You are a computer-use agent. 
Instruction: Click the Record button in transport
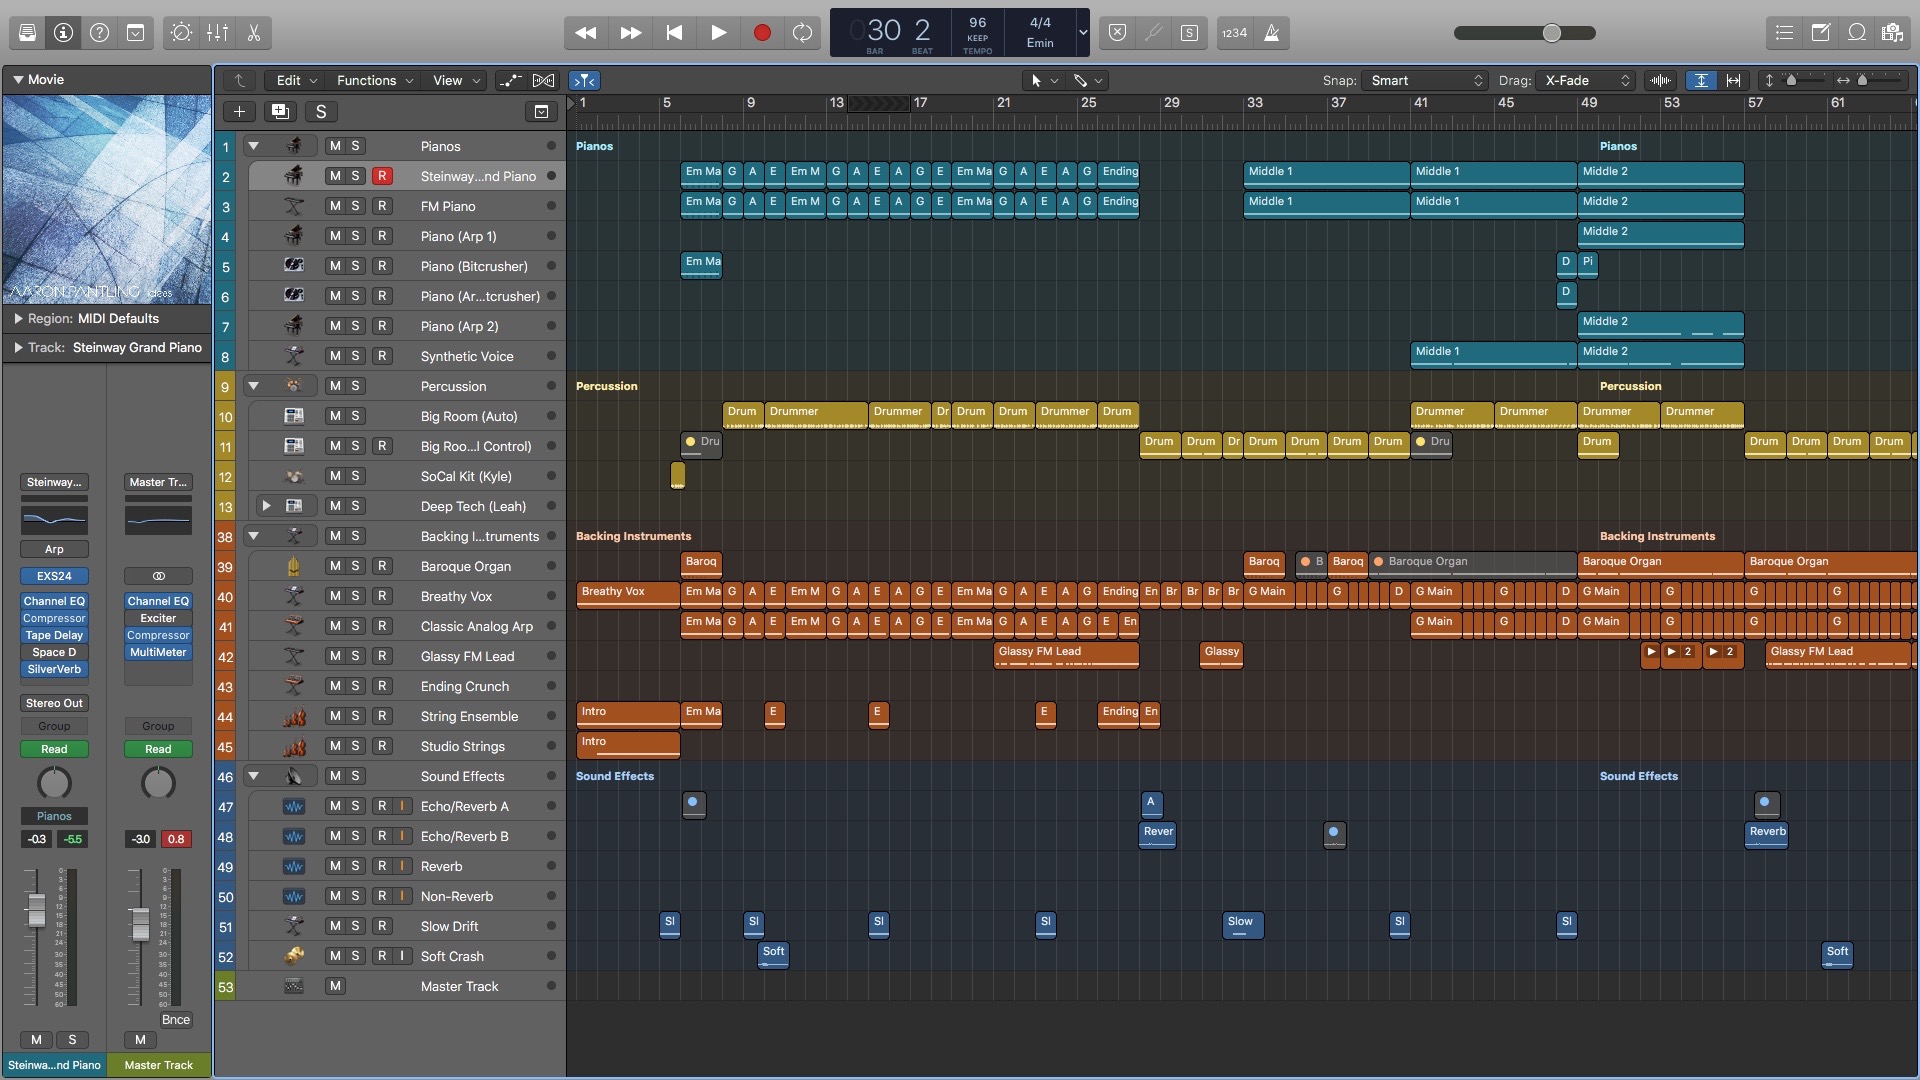point(762,33)
